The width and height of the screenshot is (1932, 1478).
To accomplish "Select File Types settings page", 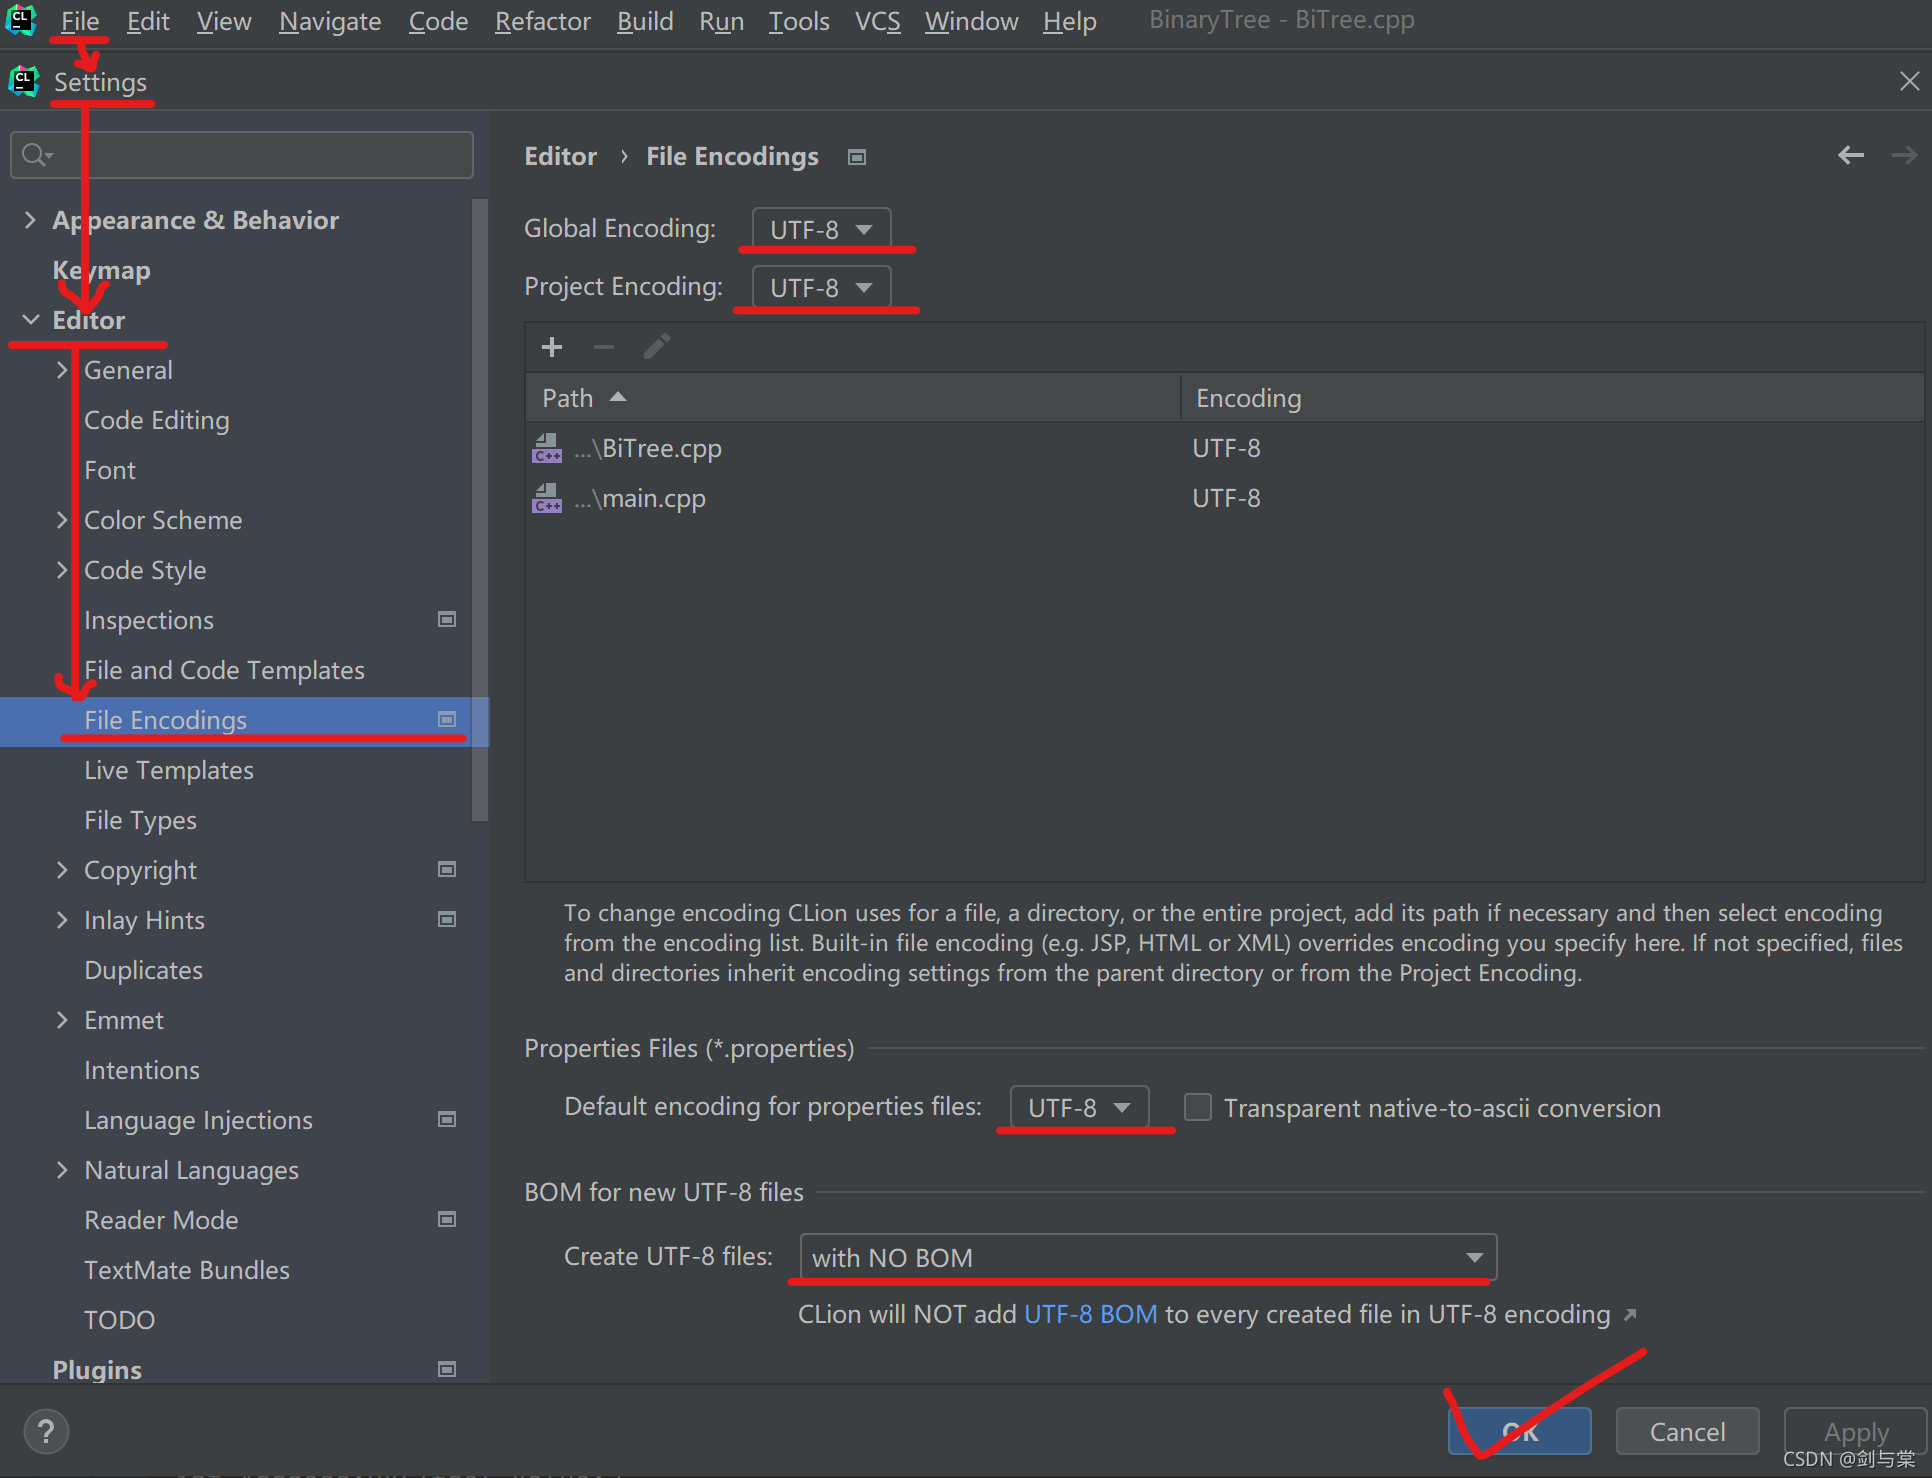I will click(140, 820).
